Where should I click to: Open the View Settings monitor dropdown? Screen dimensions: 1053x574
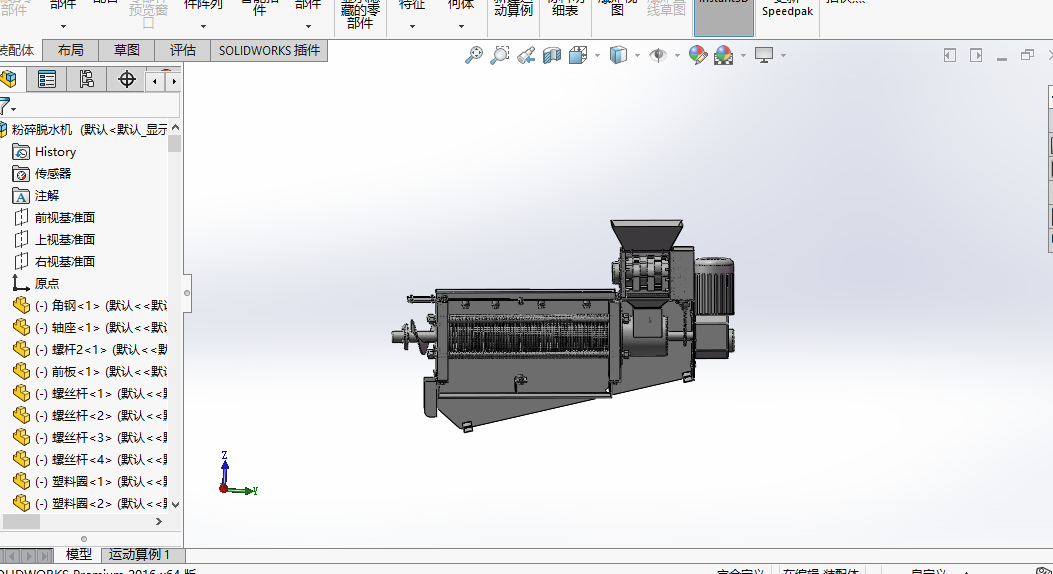768,56
